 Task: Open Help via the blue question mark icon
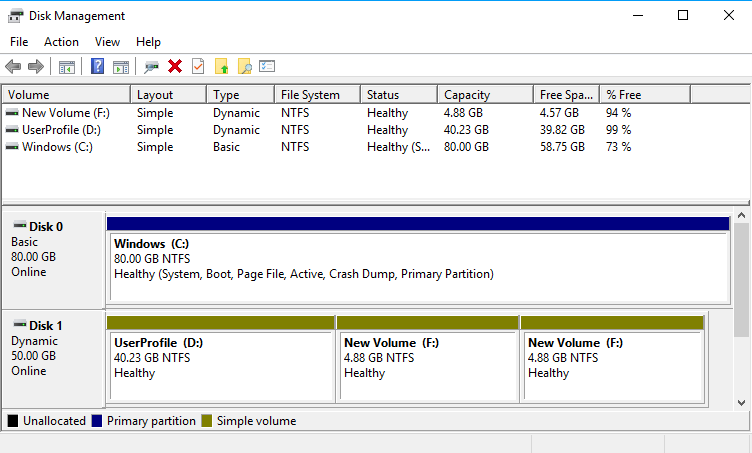[x=98, y=67]
